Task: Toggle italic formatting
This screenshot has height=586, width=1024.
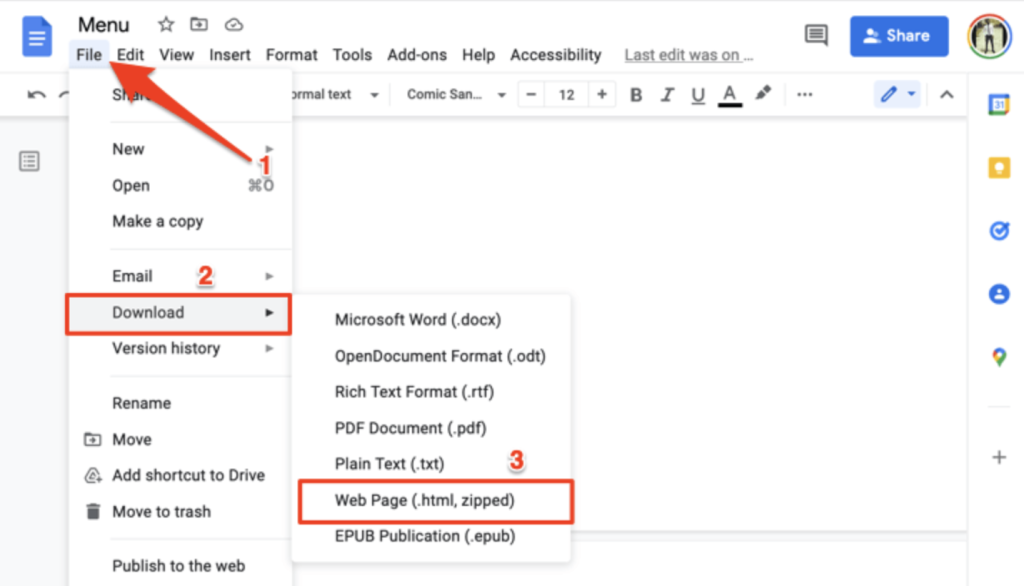Action: coord(667,95)
